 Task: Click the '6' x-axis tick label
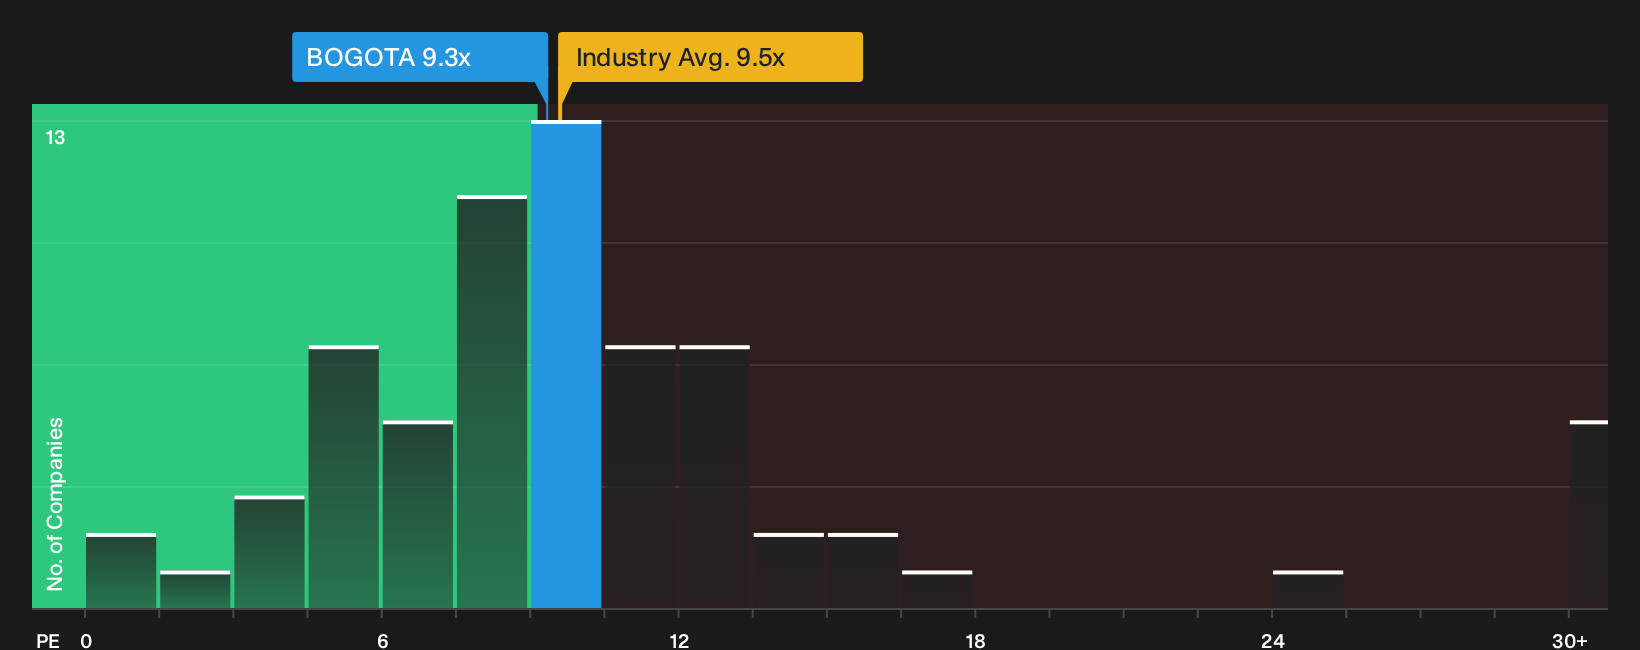(x=383, y=641)
